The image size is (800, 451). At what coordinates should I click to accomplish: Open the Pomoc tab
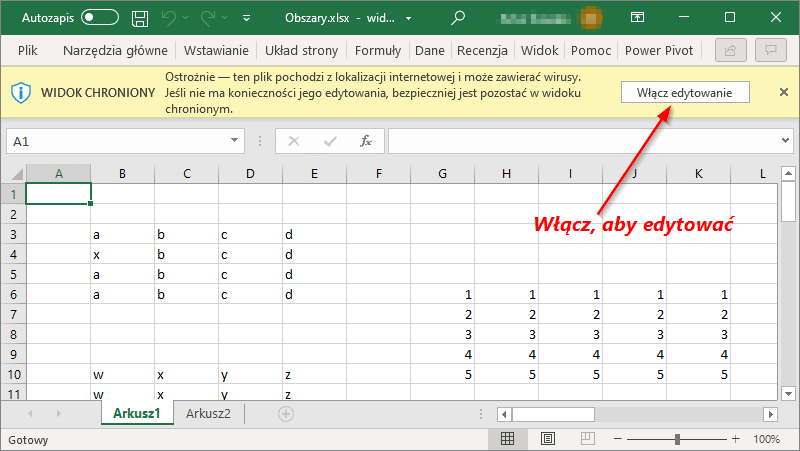(591, 51)
